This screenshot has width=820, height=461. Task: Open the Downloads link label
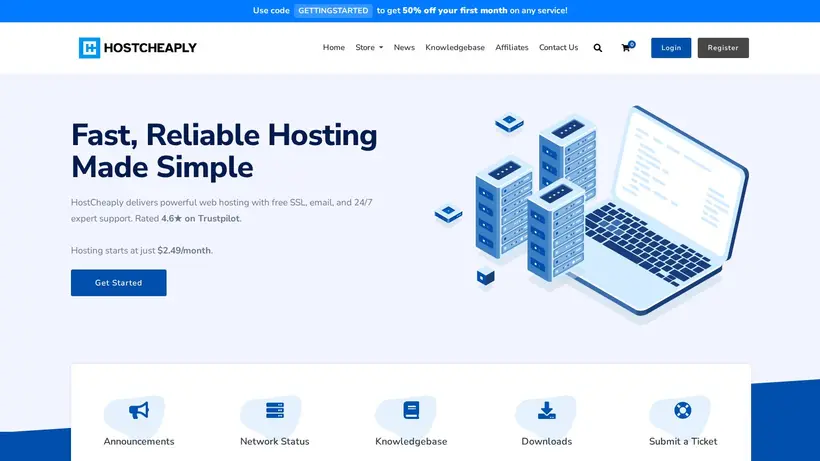coord(546,441)
